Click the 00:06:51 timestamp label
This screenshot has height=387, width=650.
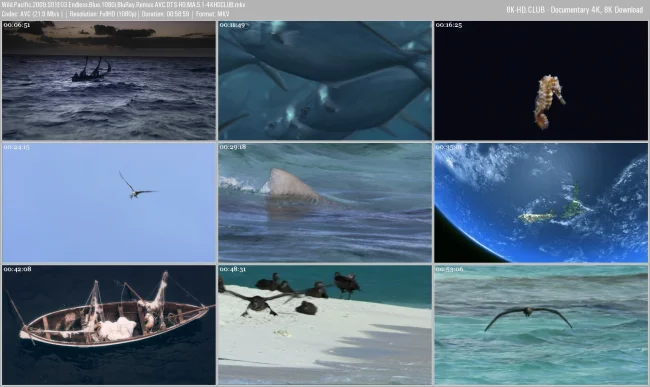click(x=17, y=25)
